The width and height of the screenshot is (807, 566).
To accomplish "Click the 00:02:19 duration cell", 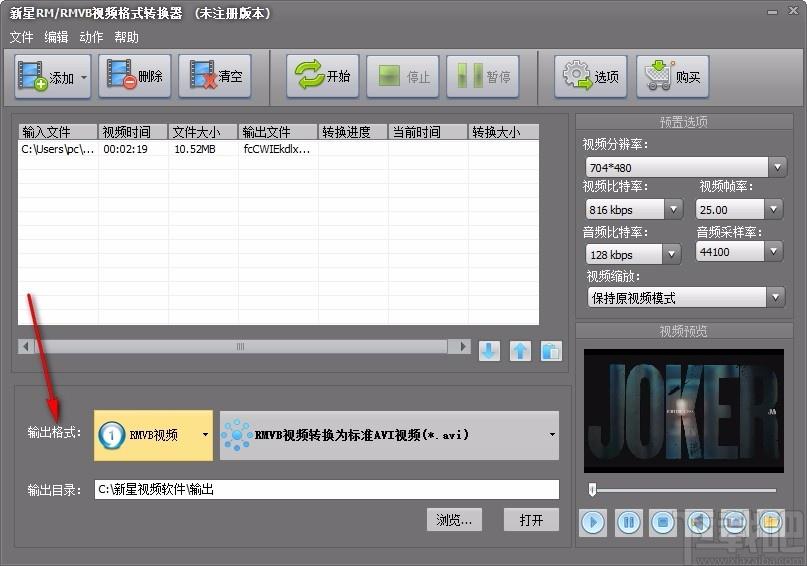I will [126, 149].
